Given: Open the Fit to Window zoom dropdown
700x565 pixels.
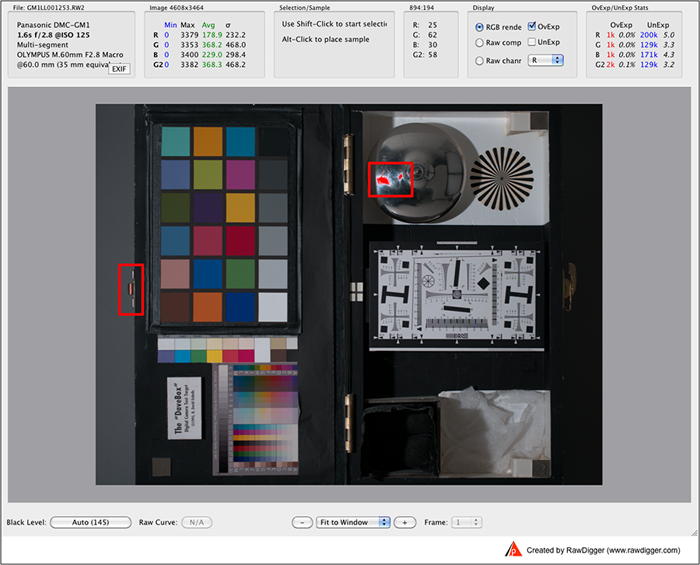Looking at the screenshot, I should click(353, 522).
